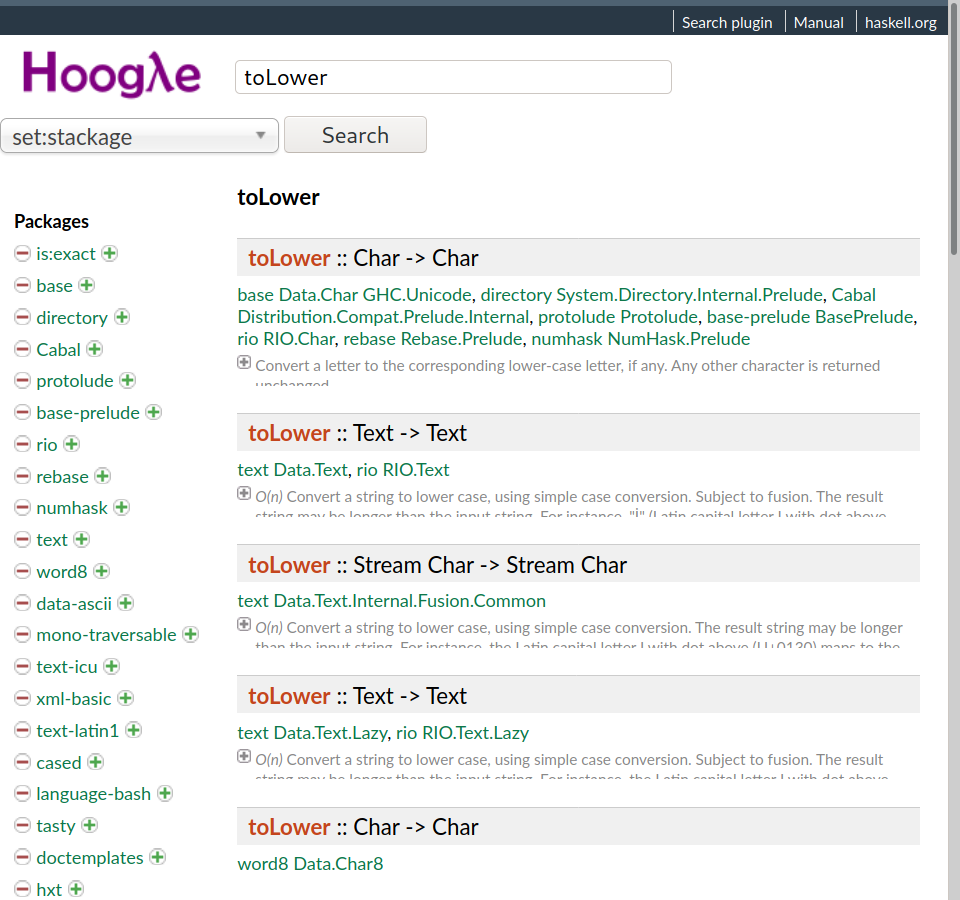Screen dimensions: 960x900
Task: Open the set:stackage scope dropdown
Action: coord(139,136)
